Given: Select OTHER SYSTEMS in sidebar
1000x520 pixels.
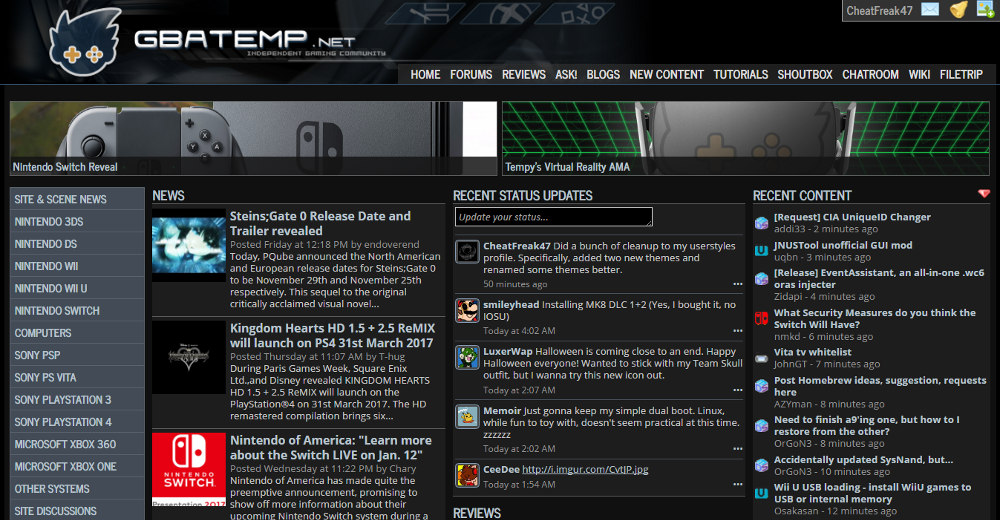Looking at the screenshot, I should click(x=77, y=489).
